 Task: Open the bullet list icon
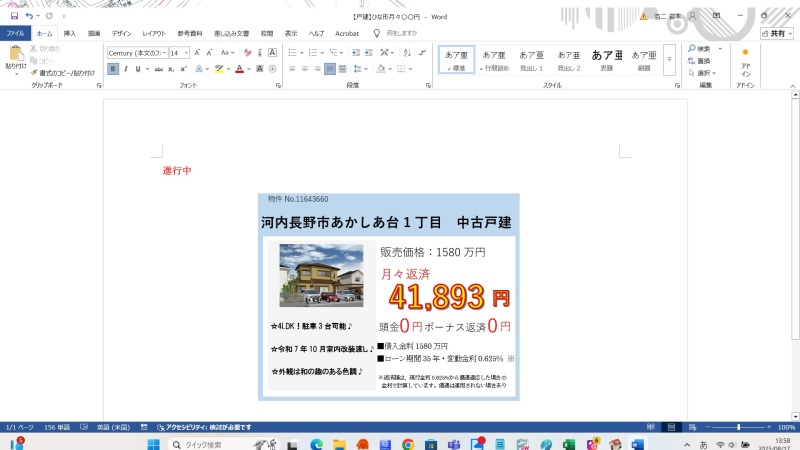point(293,52)
